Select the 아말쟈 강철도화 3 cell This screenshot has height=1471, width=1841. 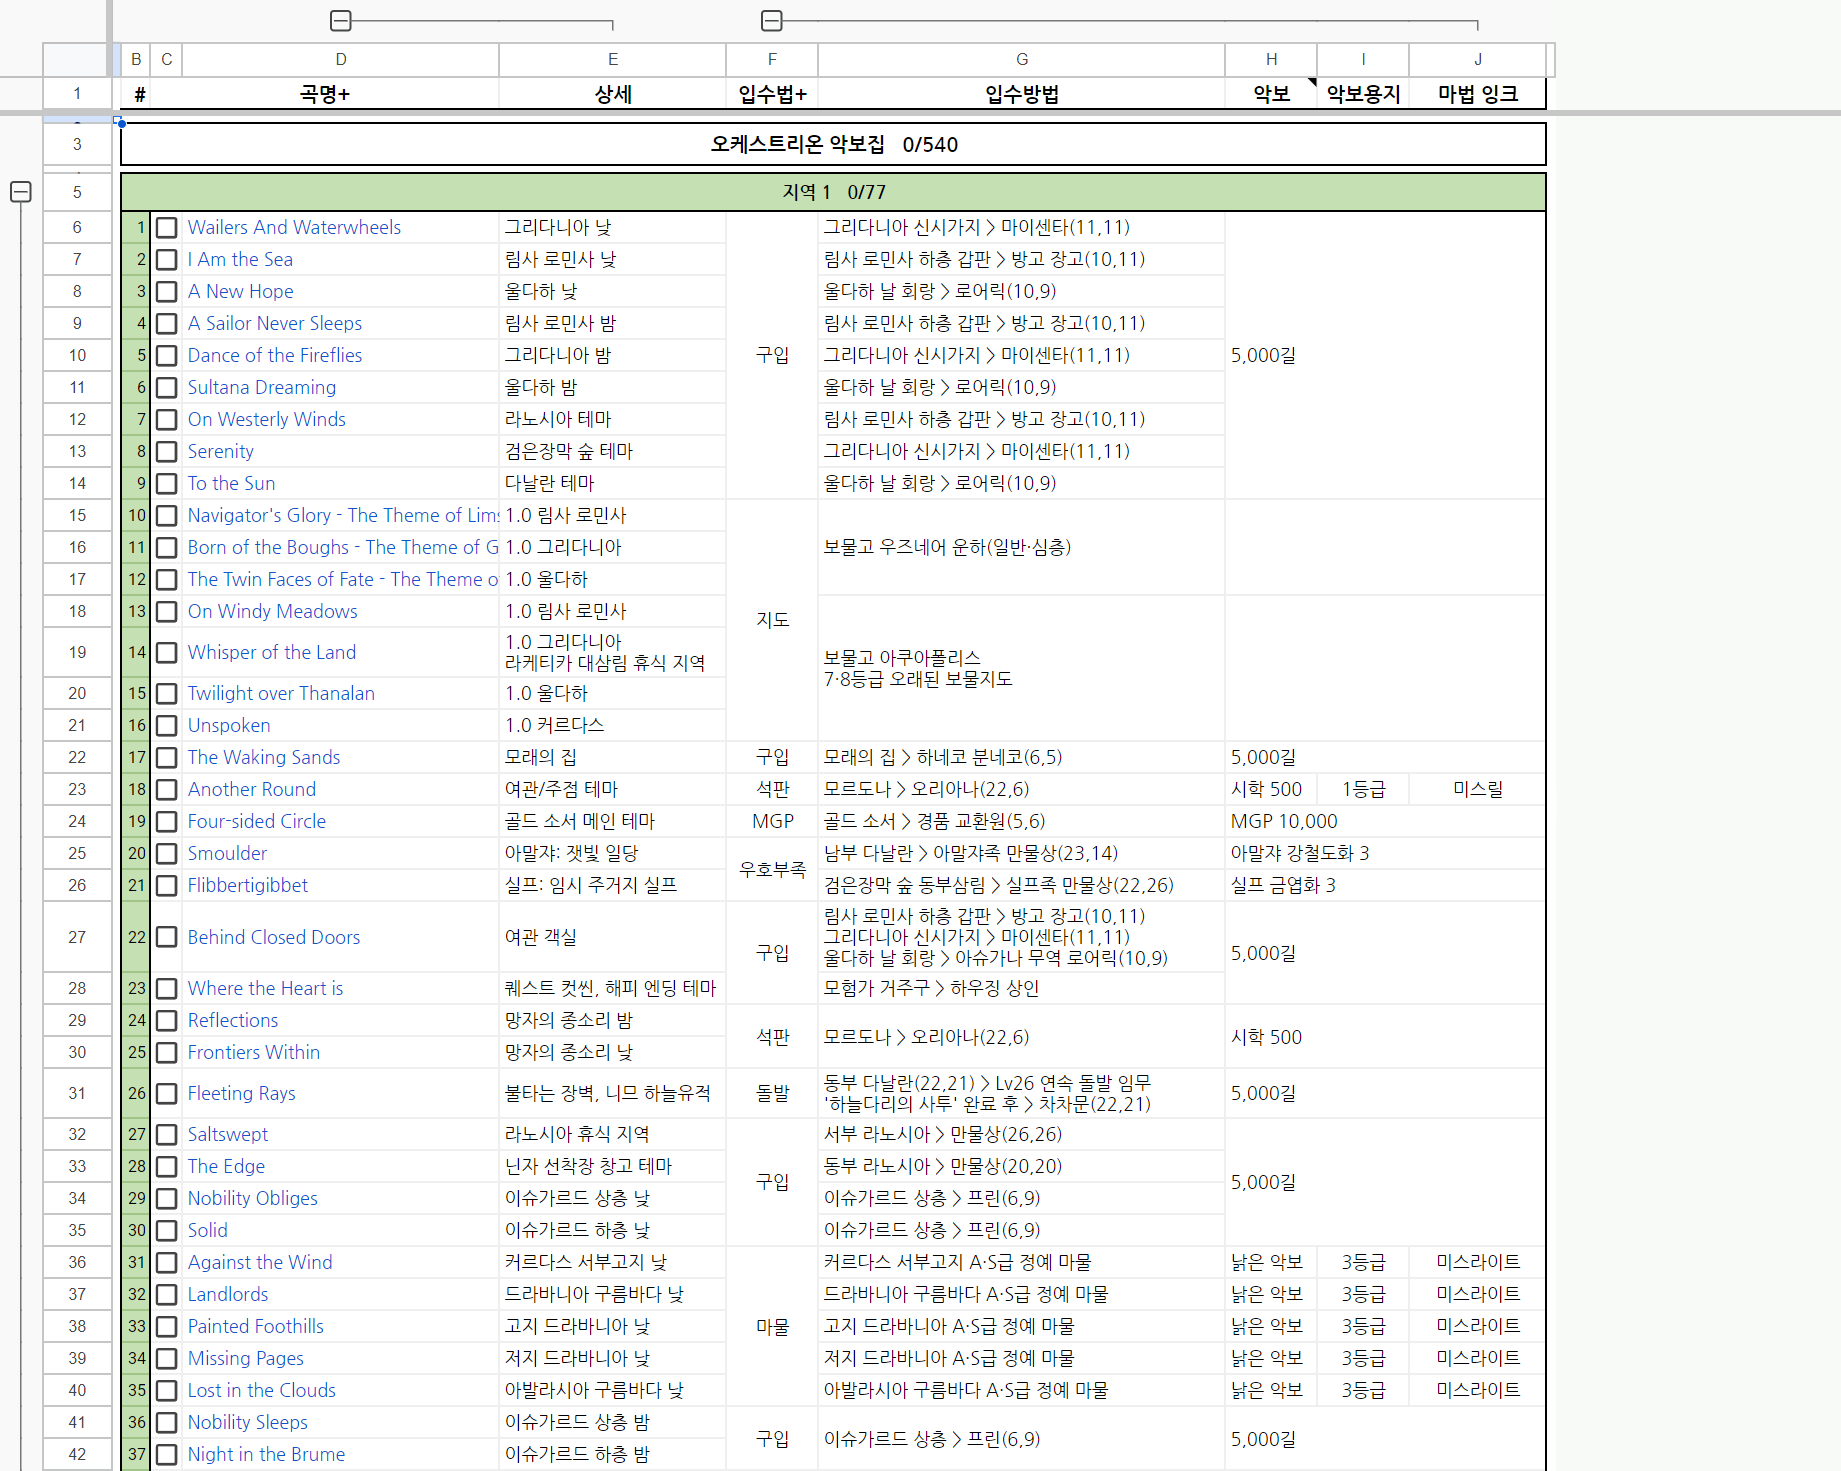pos(1385,853)
